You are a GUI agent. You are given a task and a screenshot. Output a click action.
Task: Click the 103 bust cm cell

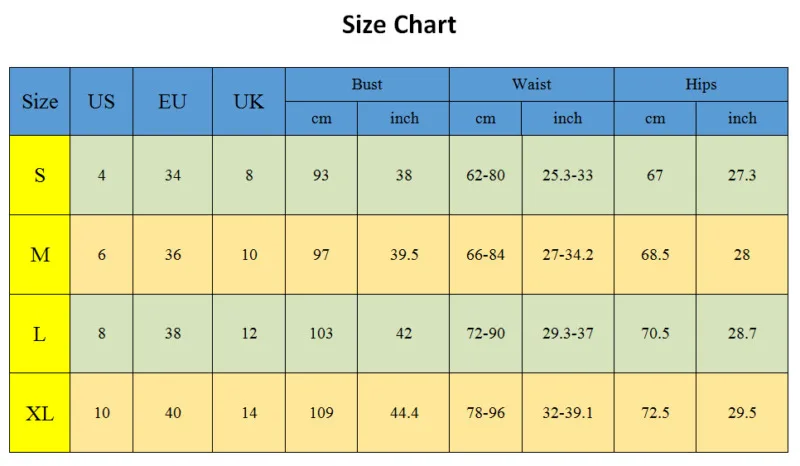(x=321, y=334)
